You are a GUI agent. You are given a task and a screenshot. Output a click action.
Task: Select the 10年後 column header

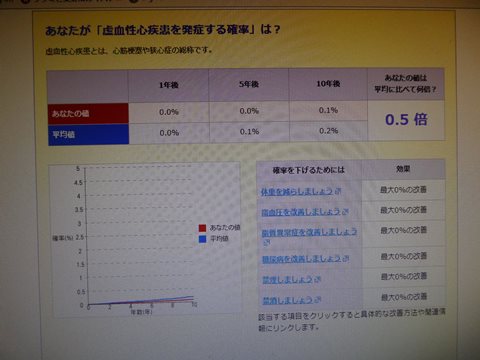tap(328, 84)
